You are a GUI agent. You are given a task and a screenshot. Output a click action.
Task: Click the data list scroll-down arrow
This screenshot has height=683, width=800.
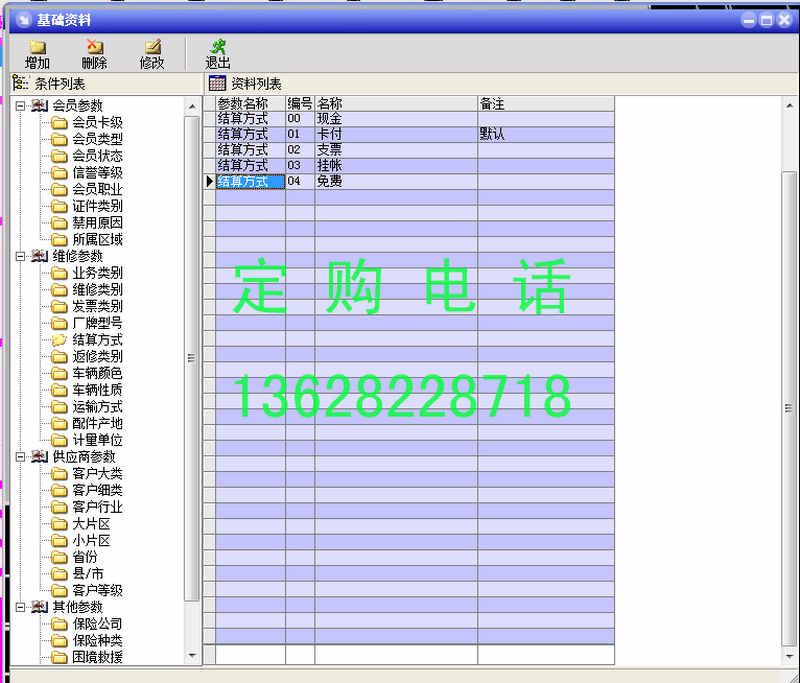[x=789, y=656]
